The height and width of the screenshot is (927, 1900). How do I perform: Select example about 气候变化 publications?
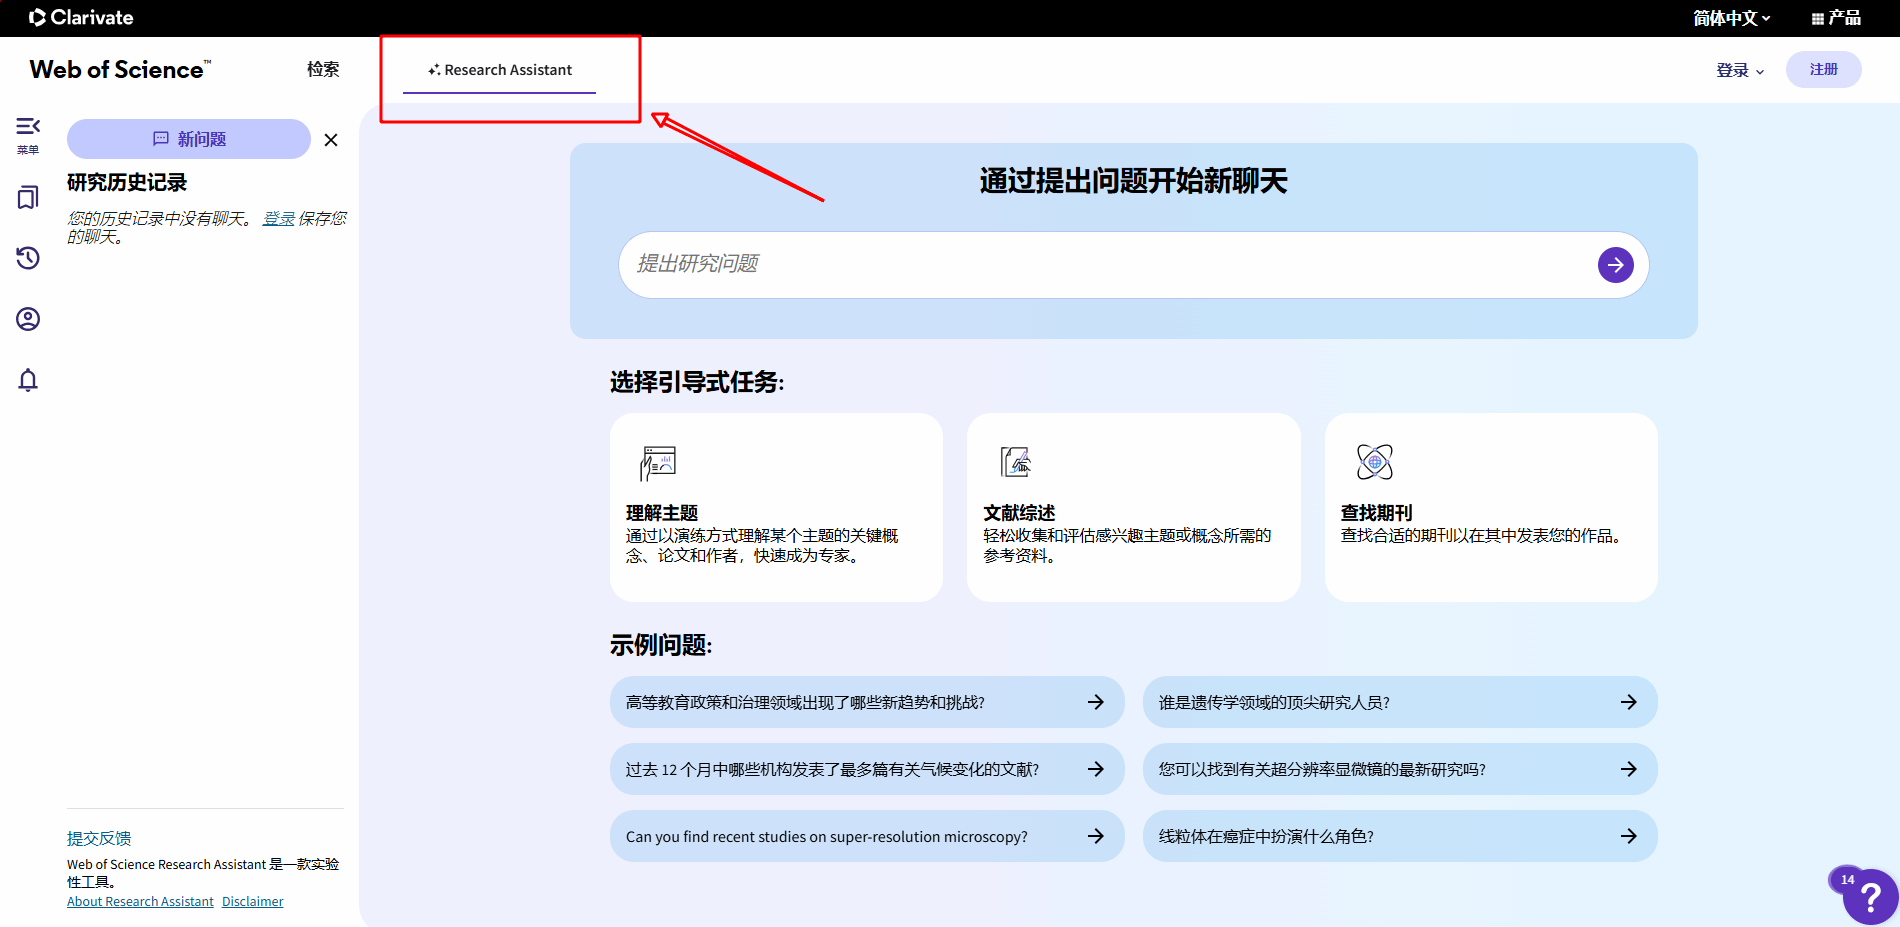coord(867,769)
